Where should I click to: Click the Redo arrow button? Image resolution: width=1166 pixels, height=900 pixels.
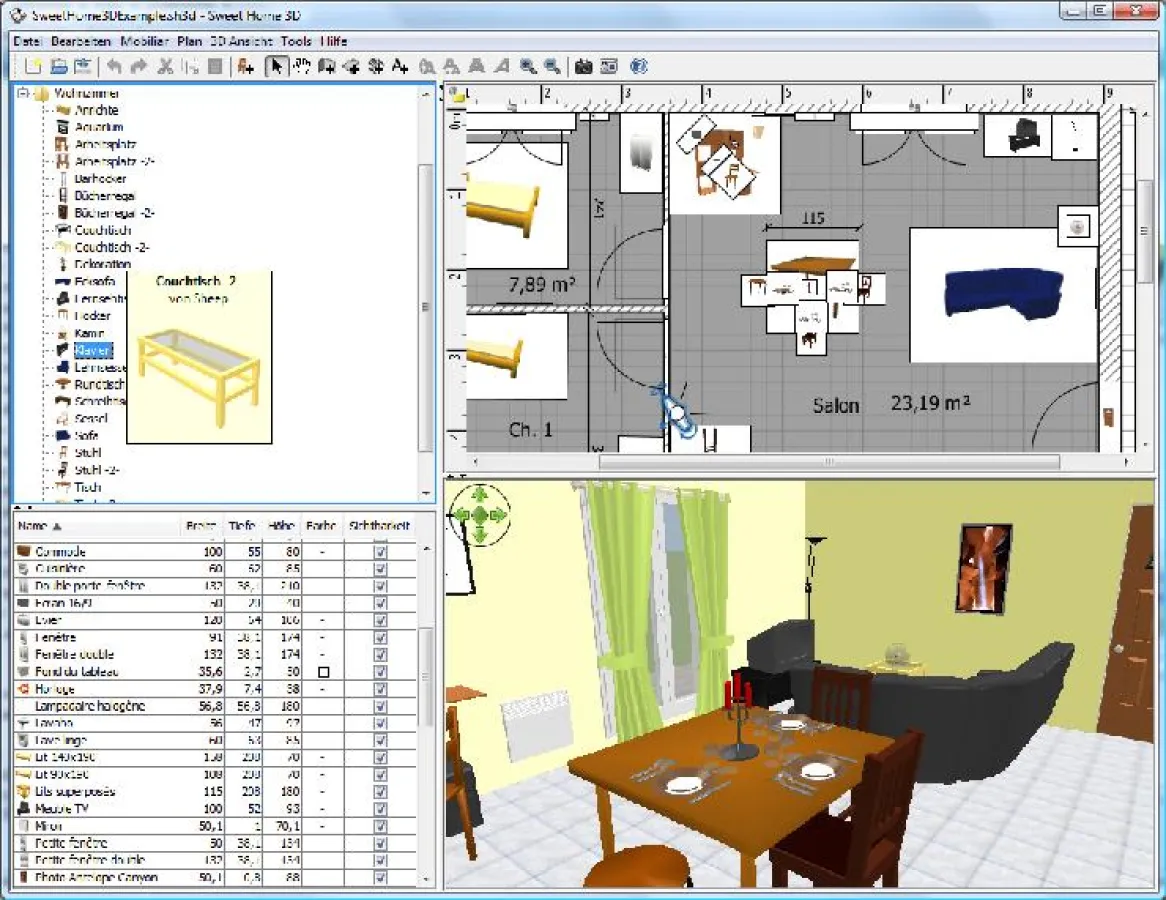[x=138, y=66]
